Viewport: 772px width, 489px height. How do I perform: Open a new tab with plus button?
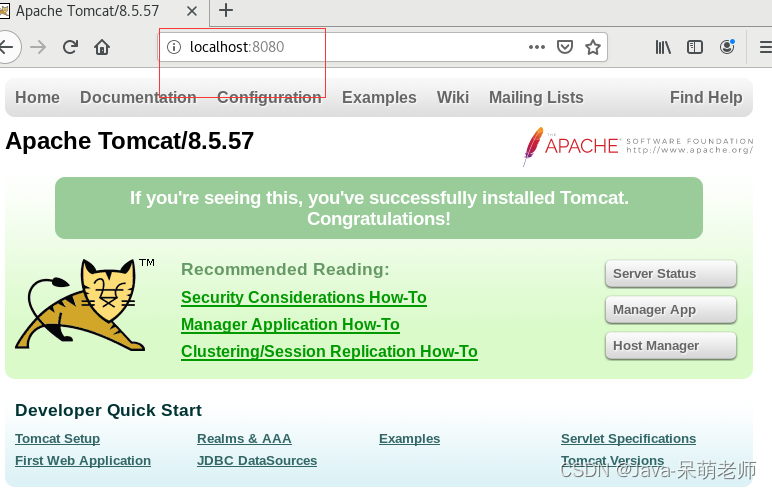point(226,10)
